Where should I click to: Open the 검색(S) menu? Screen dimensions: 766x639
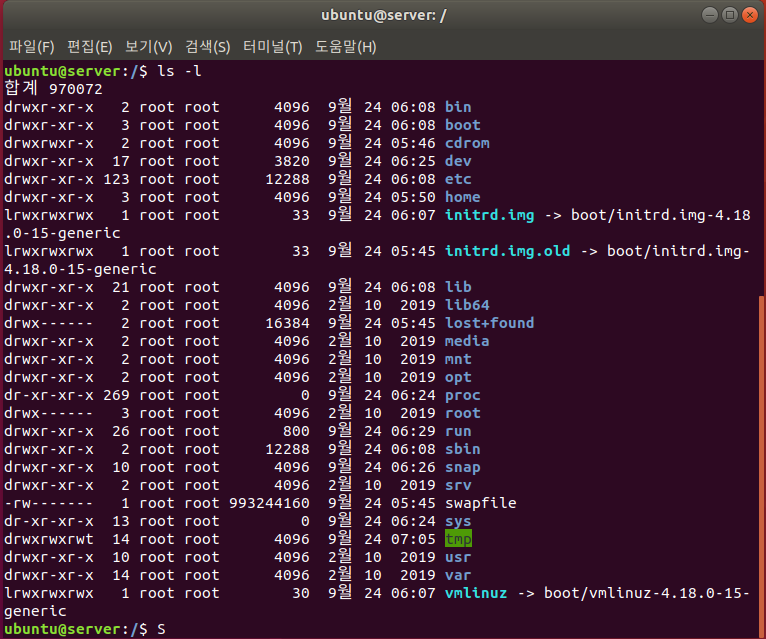(x=208, y=47)
